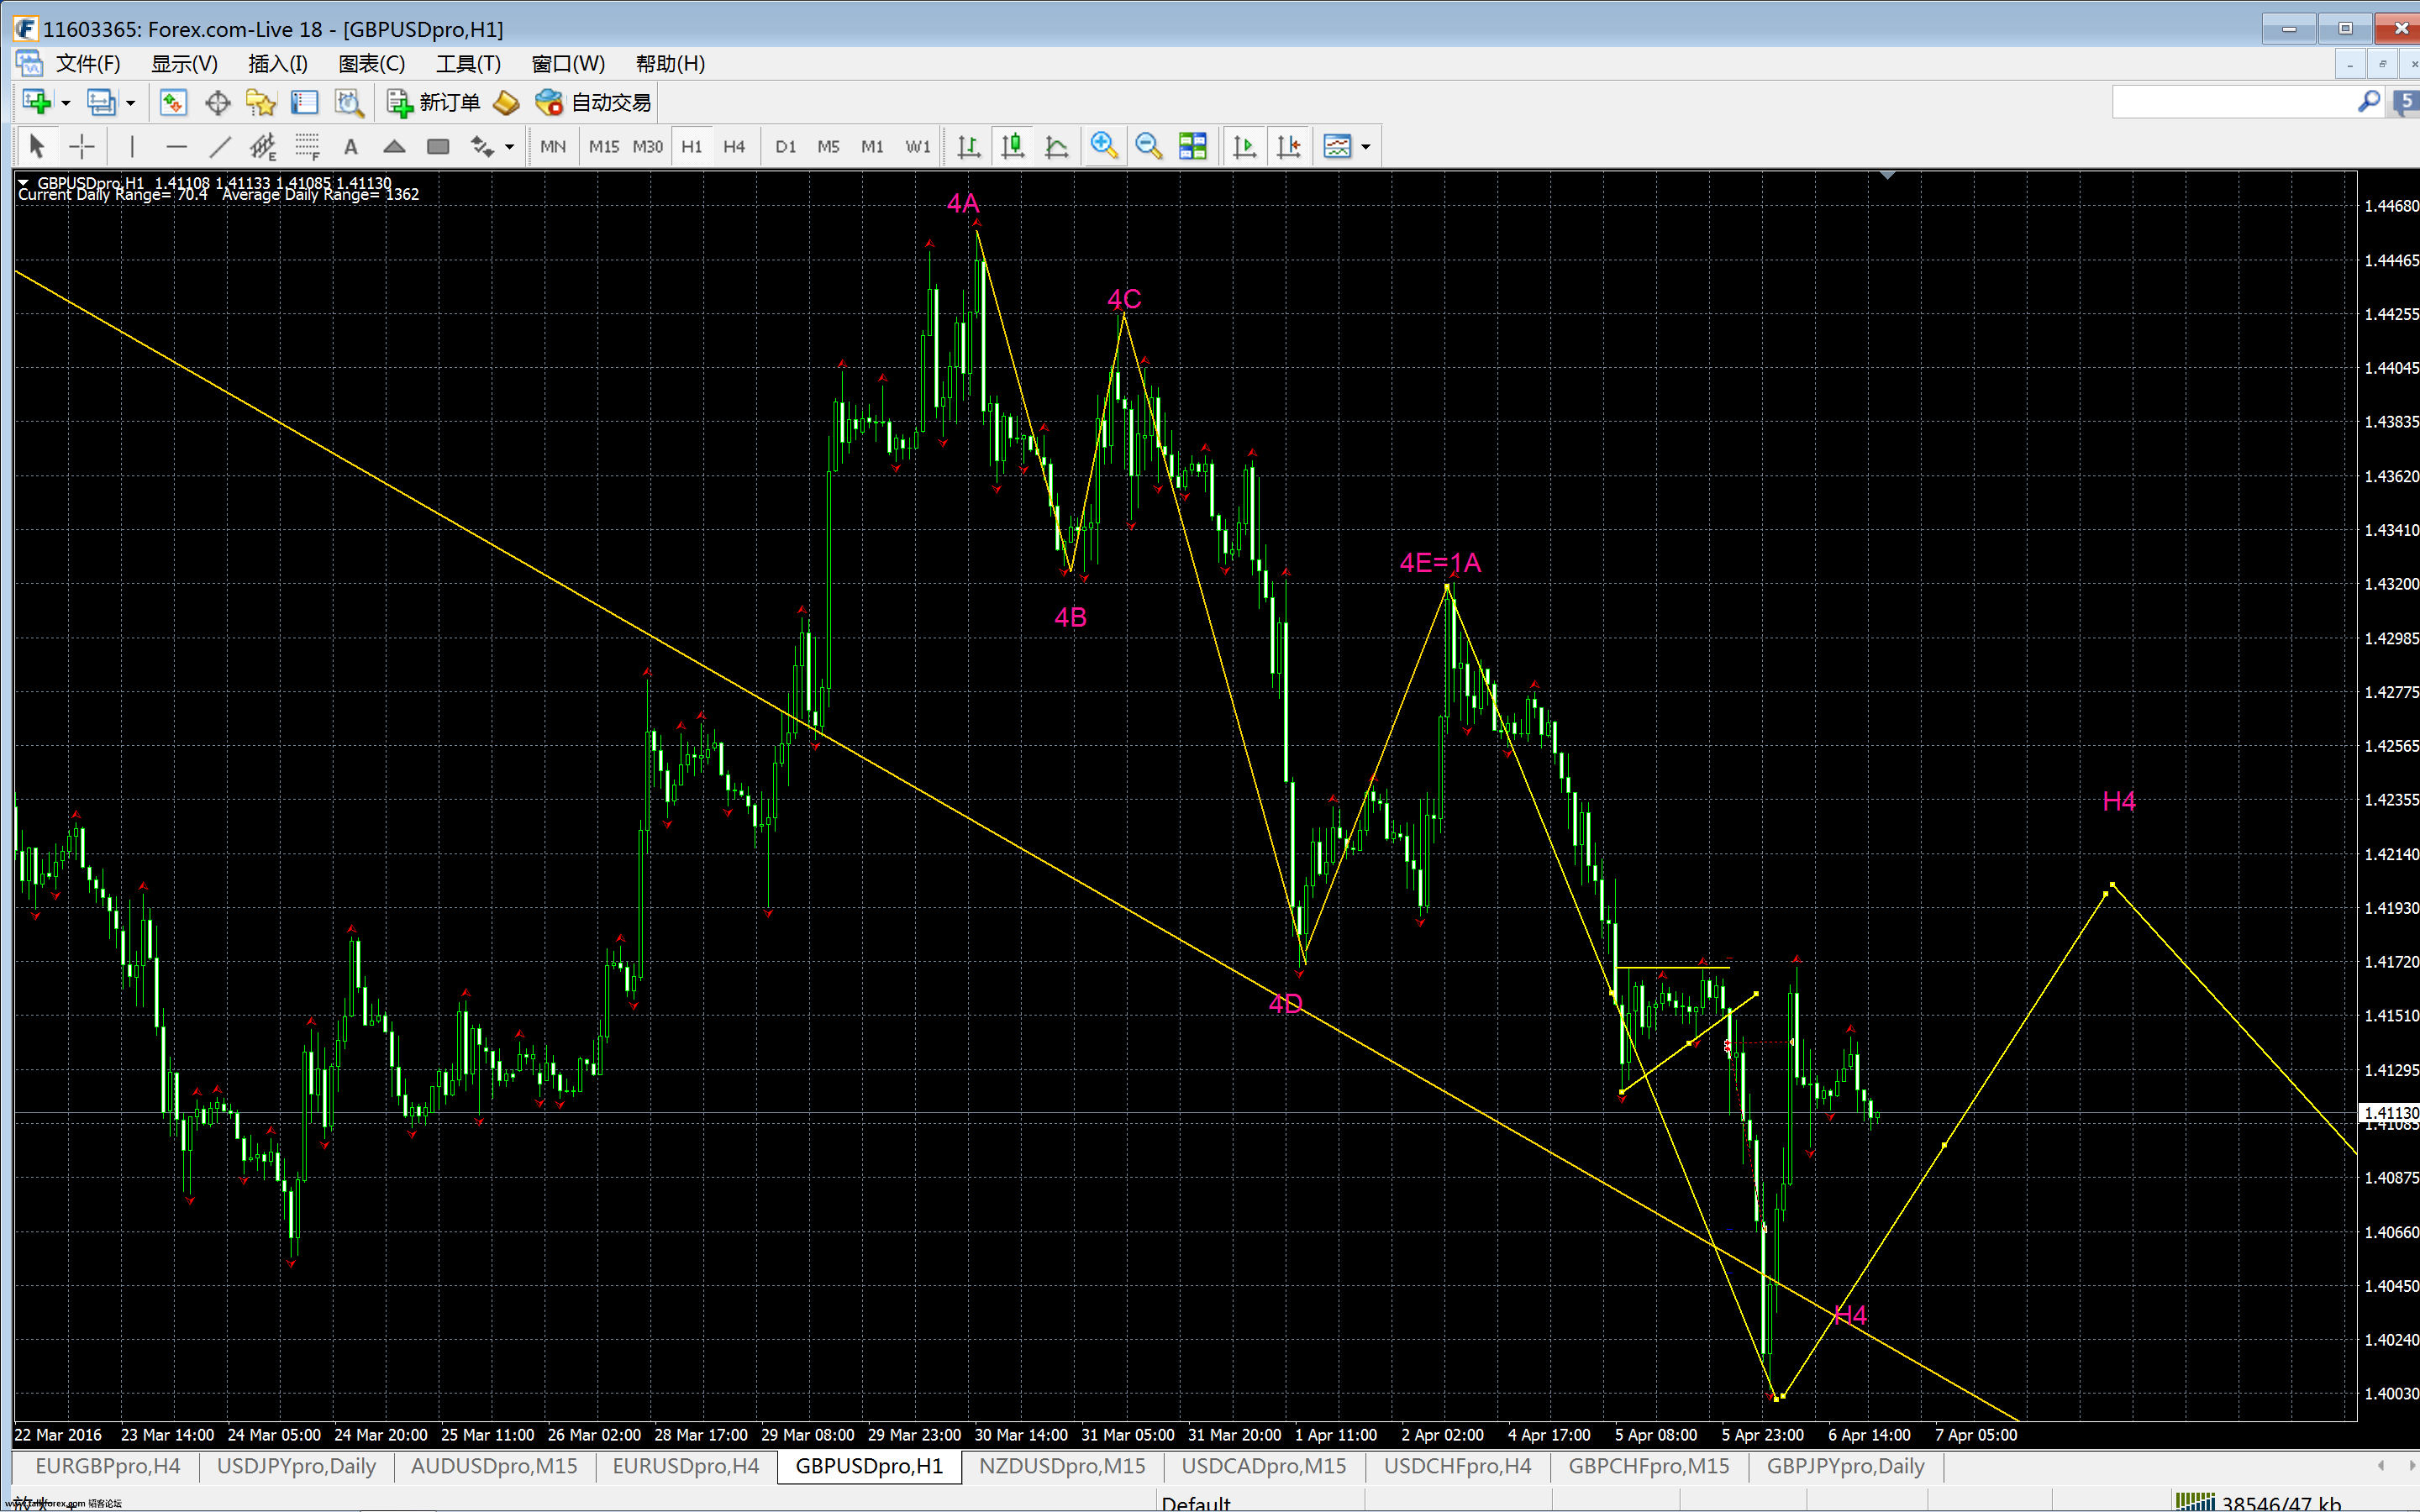This screenshot has width=2420, height=1512.
Task: Zoom out of the chart
Action: [1148, 147]
